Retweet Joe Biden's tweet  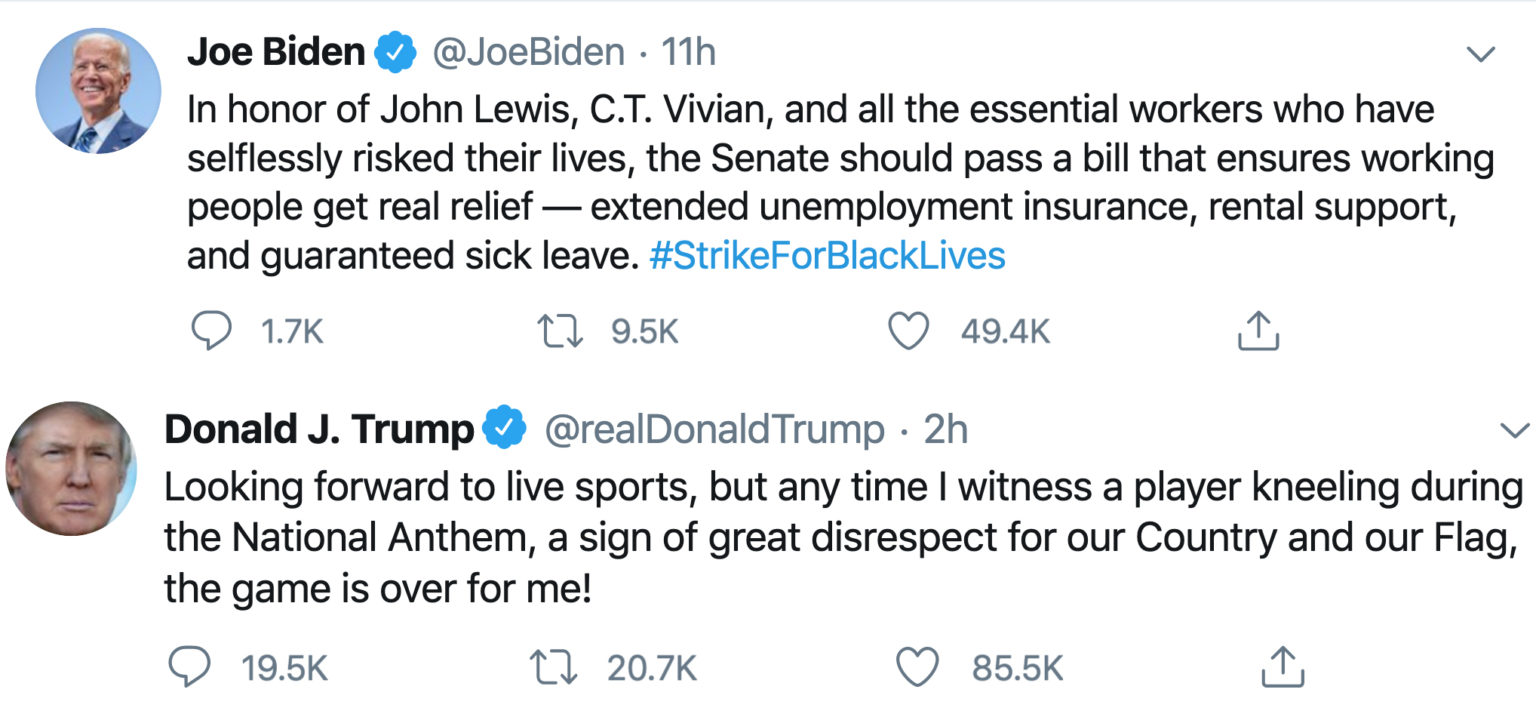point(559,331)
